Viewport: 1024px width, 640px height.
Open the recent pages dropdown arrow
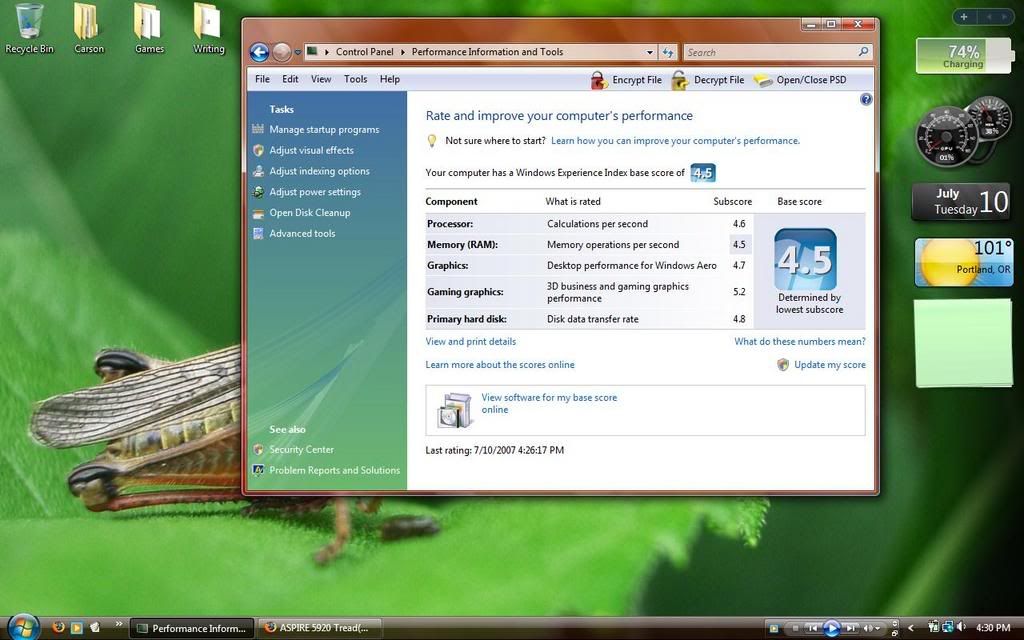coord(298,52)
